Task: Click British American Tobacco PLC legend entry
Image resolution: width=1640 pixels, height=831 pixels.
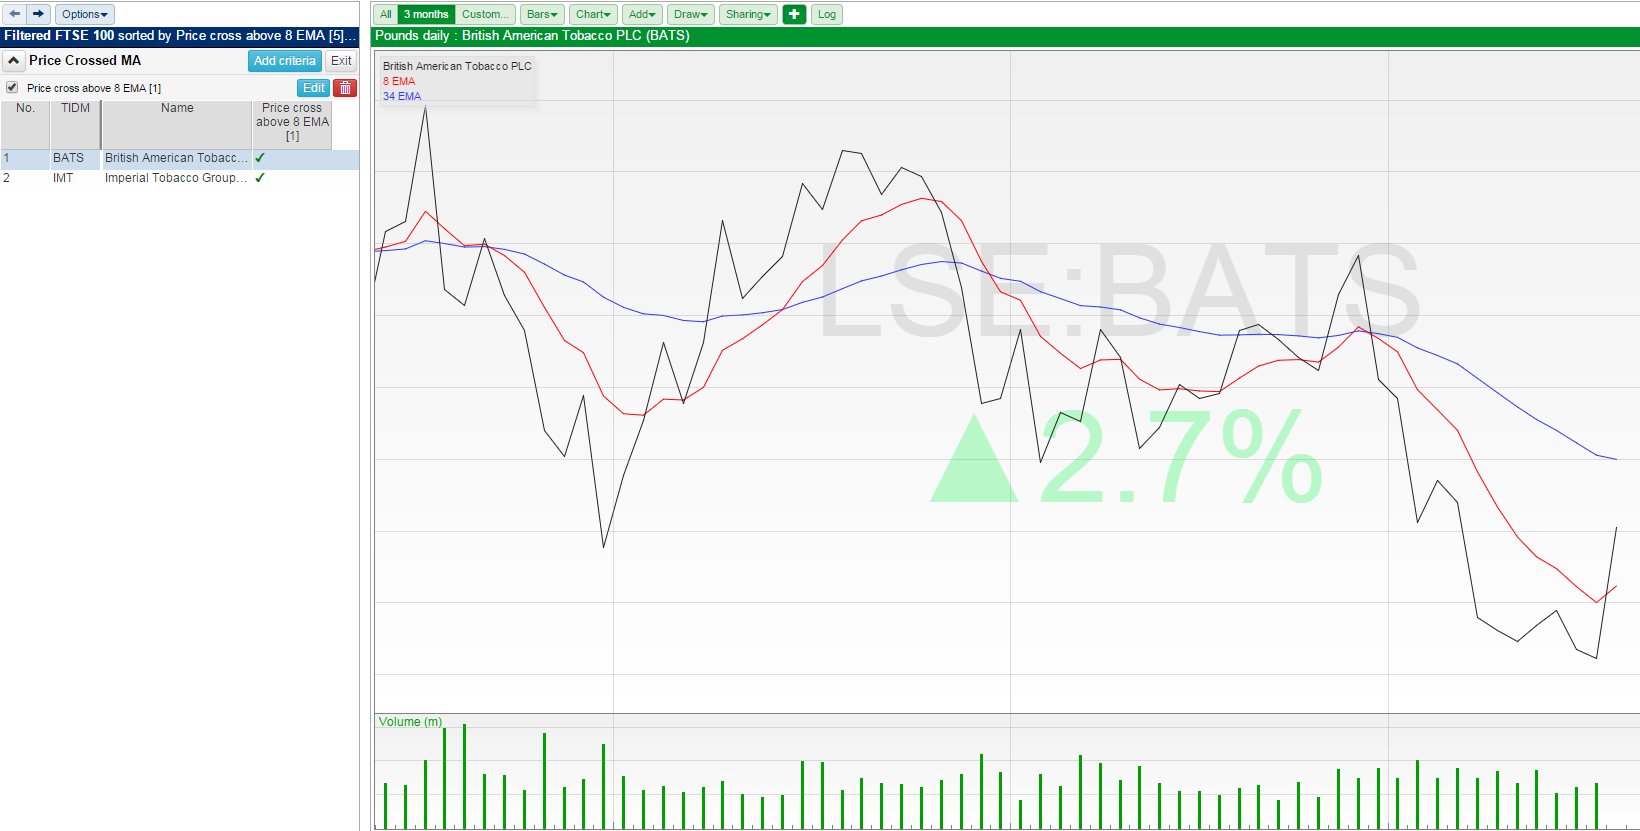Action: pos(457,66)
